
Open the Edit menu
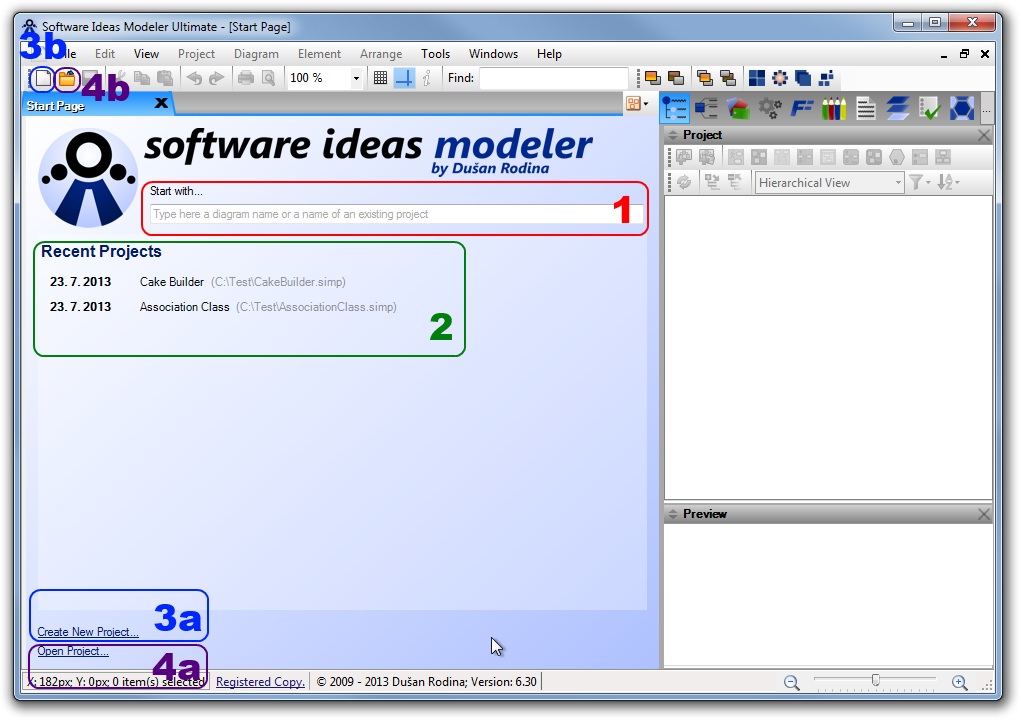coord(105,54)
